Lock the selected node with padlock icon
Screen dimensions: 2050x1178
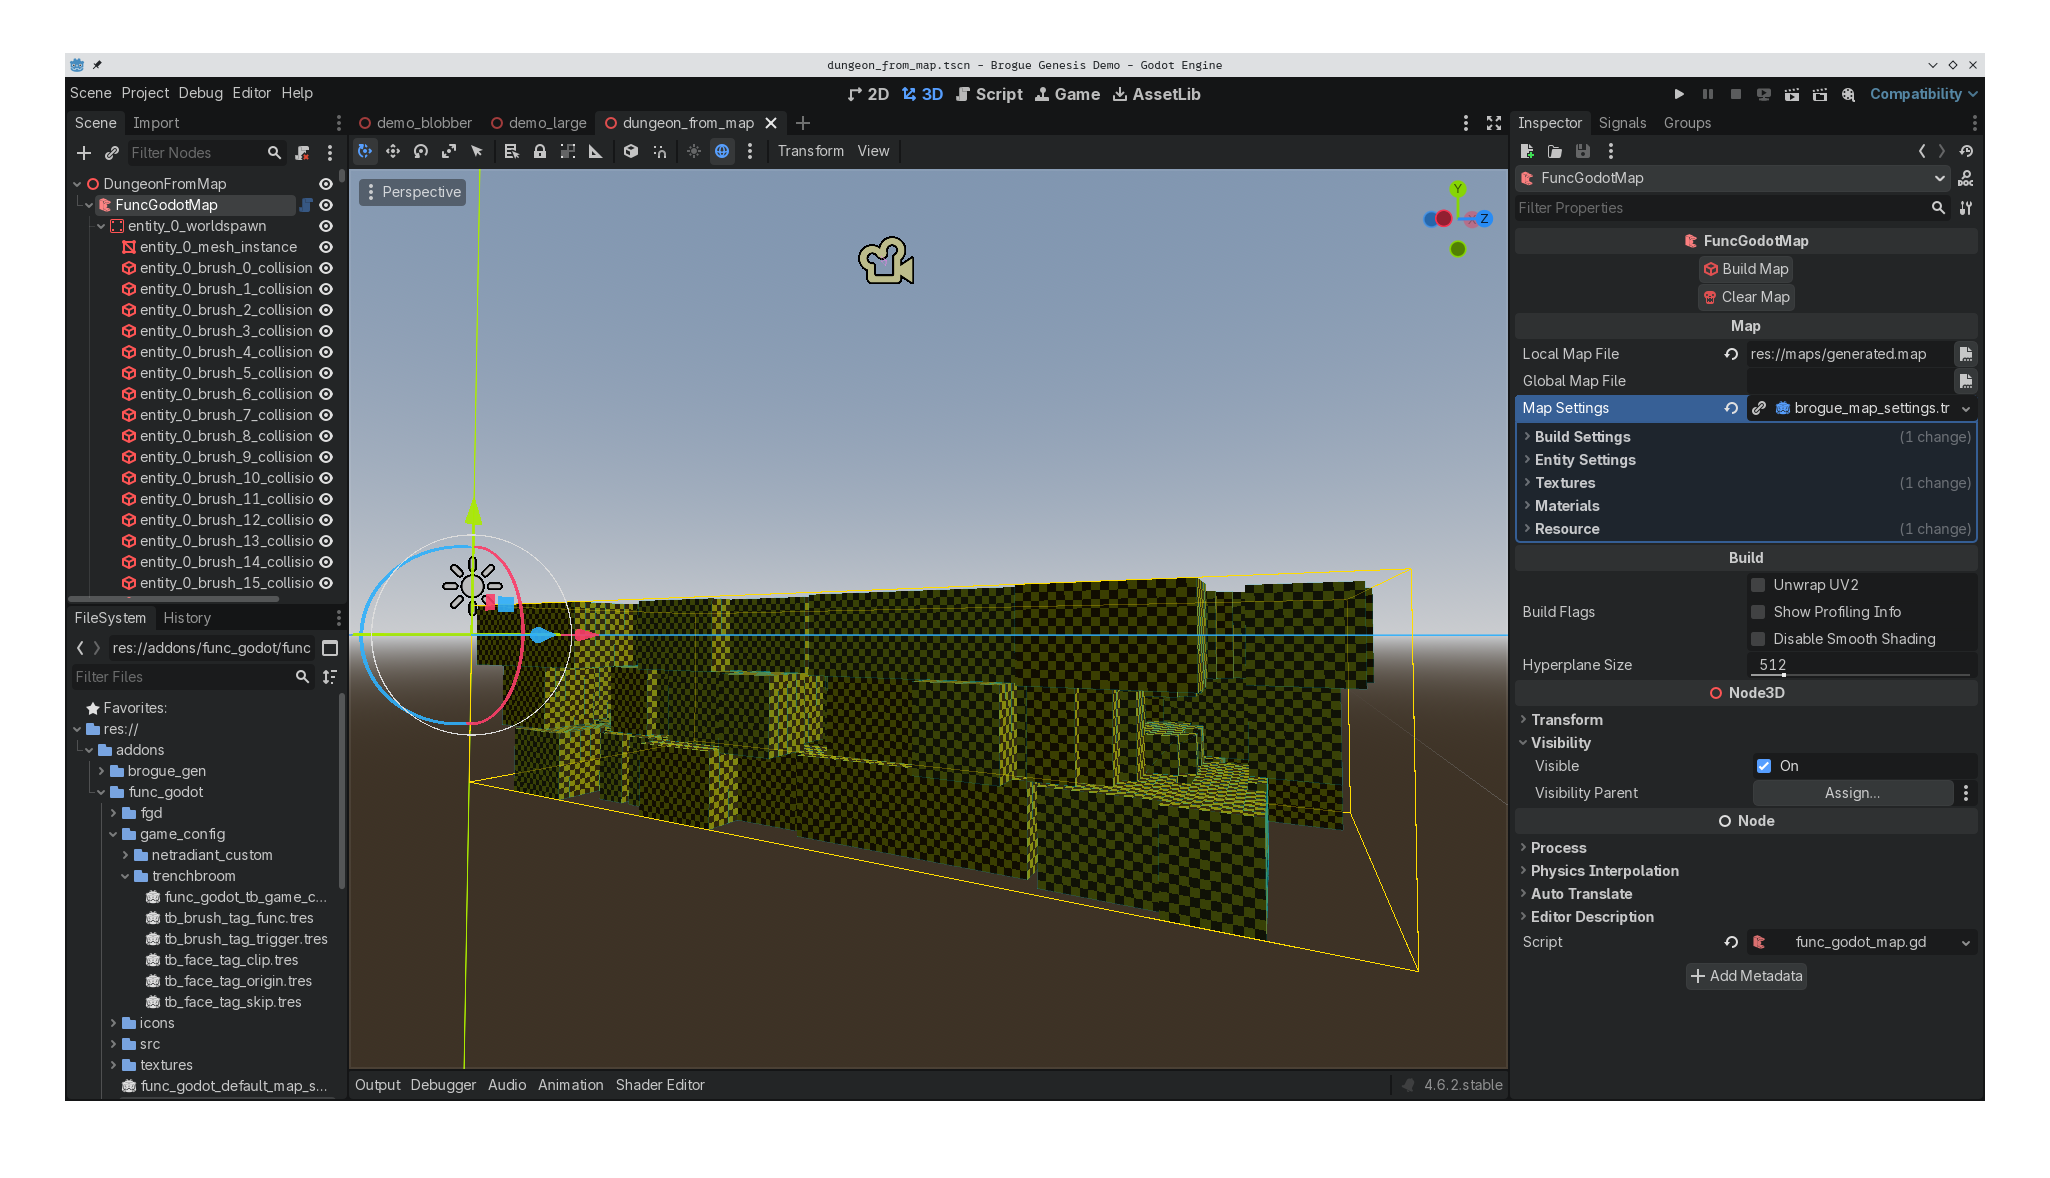(x=540, y=151)
